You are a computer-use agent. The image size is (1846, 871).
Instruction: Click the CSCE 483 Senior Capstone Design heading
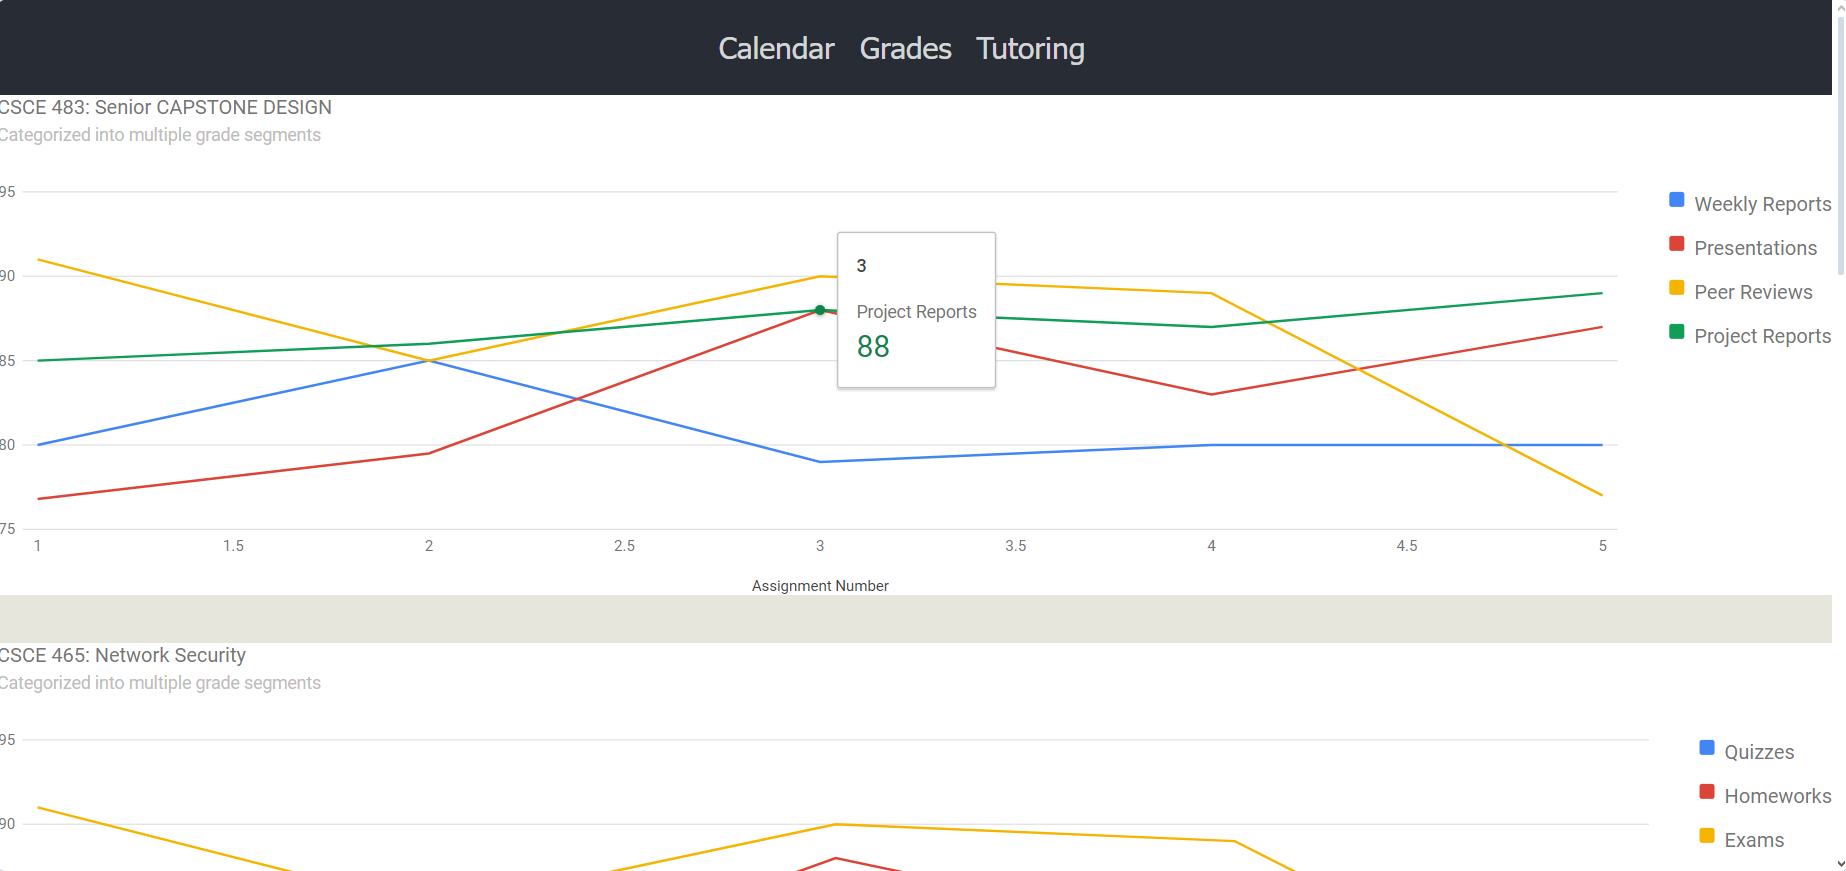165,107
